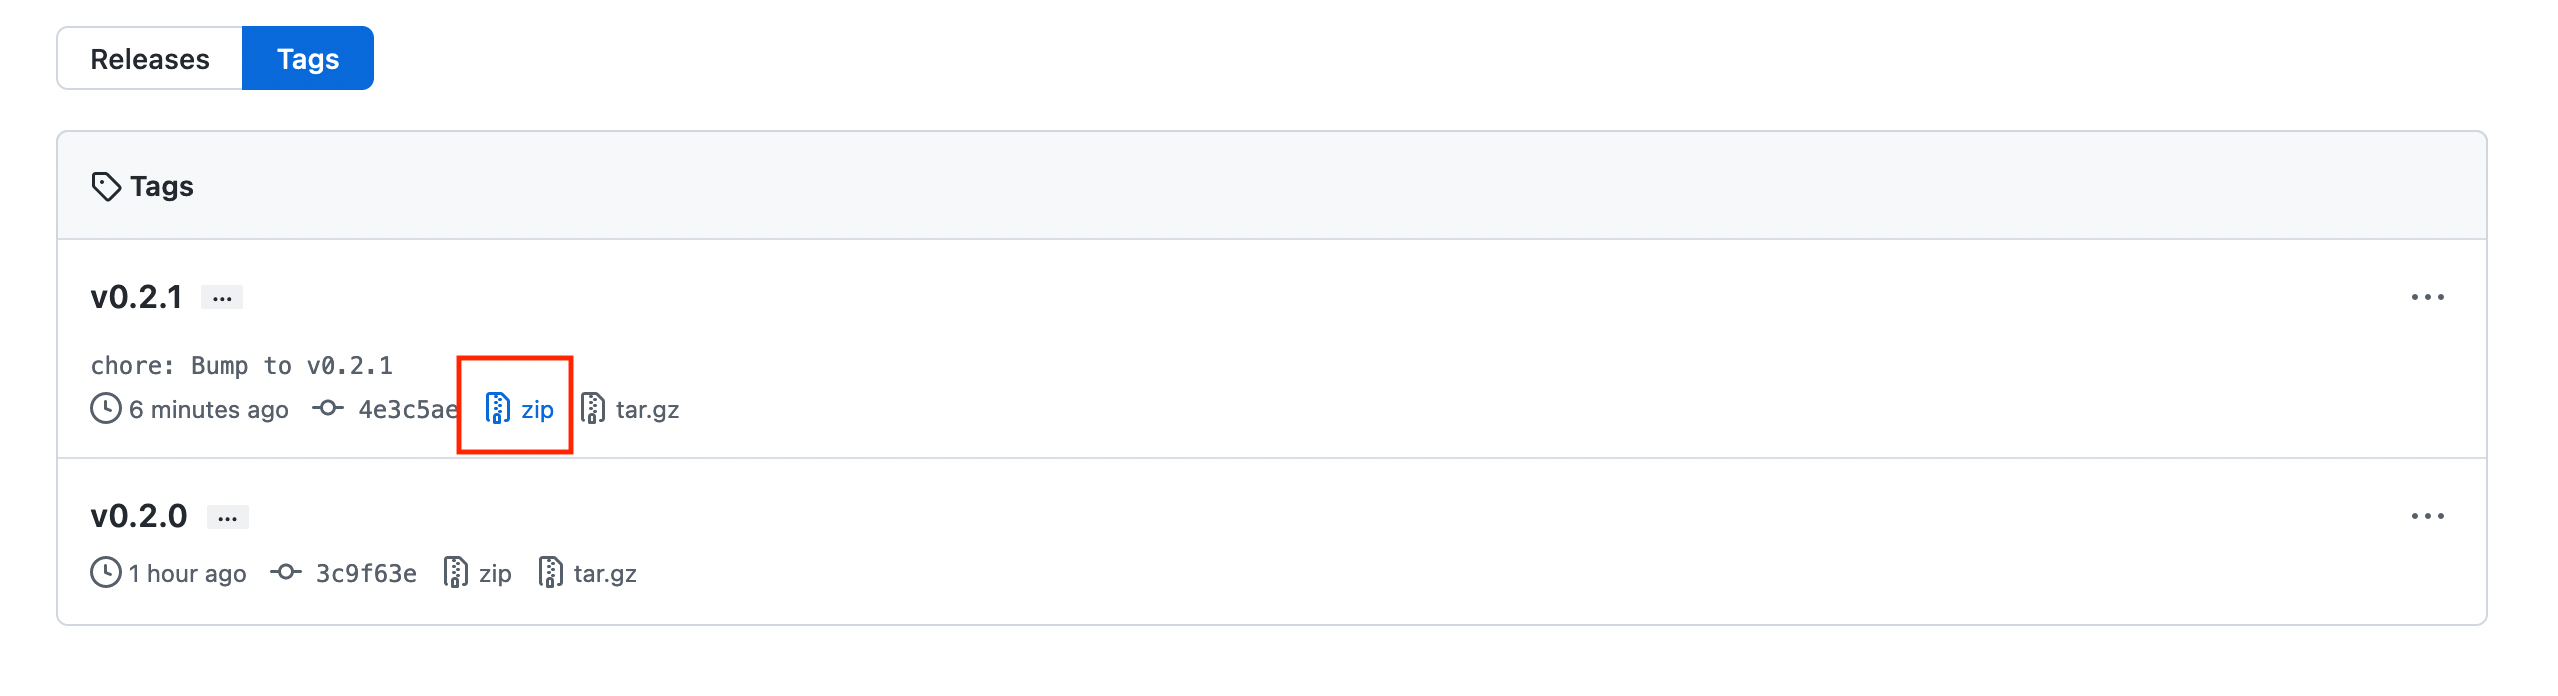Open the v0.2.1 row actions menu
This screenshot has height=696, width=2558.
[2427, 298]
